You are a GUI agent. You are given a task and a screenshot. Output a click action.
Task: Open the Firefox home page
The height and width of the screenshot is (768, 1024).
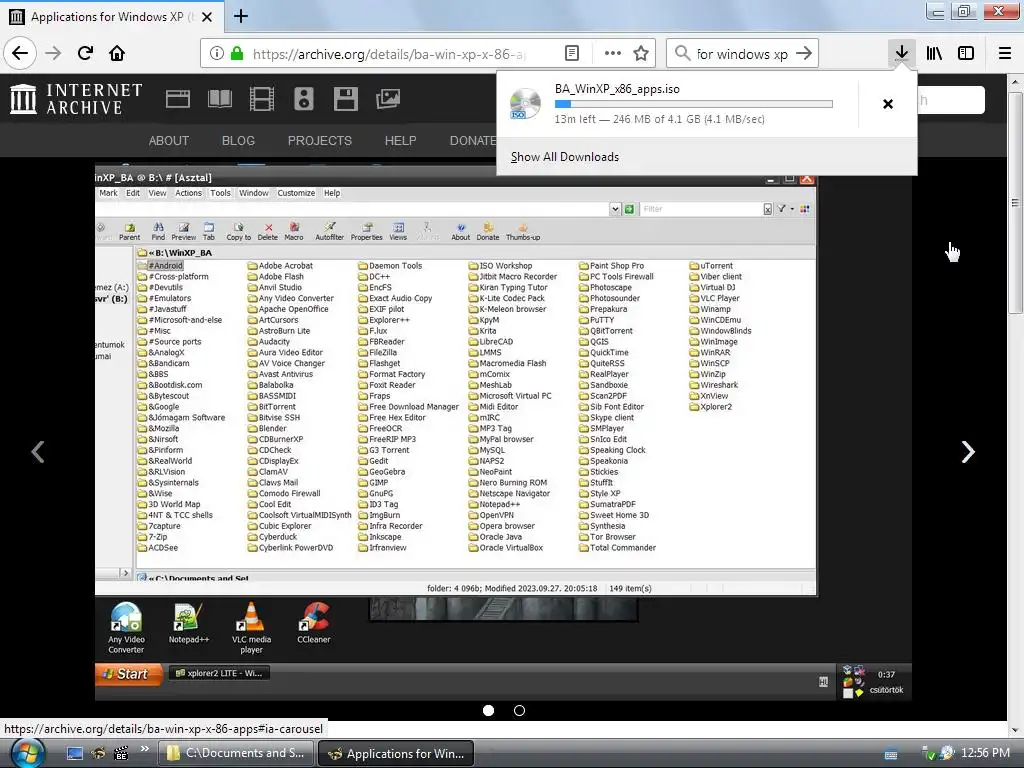click(117, 54)
